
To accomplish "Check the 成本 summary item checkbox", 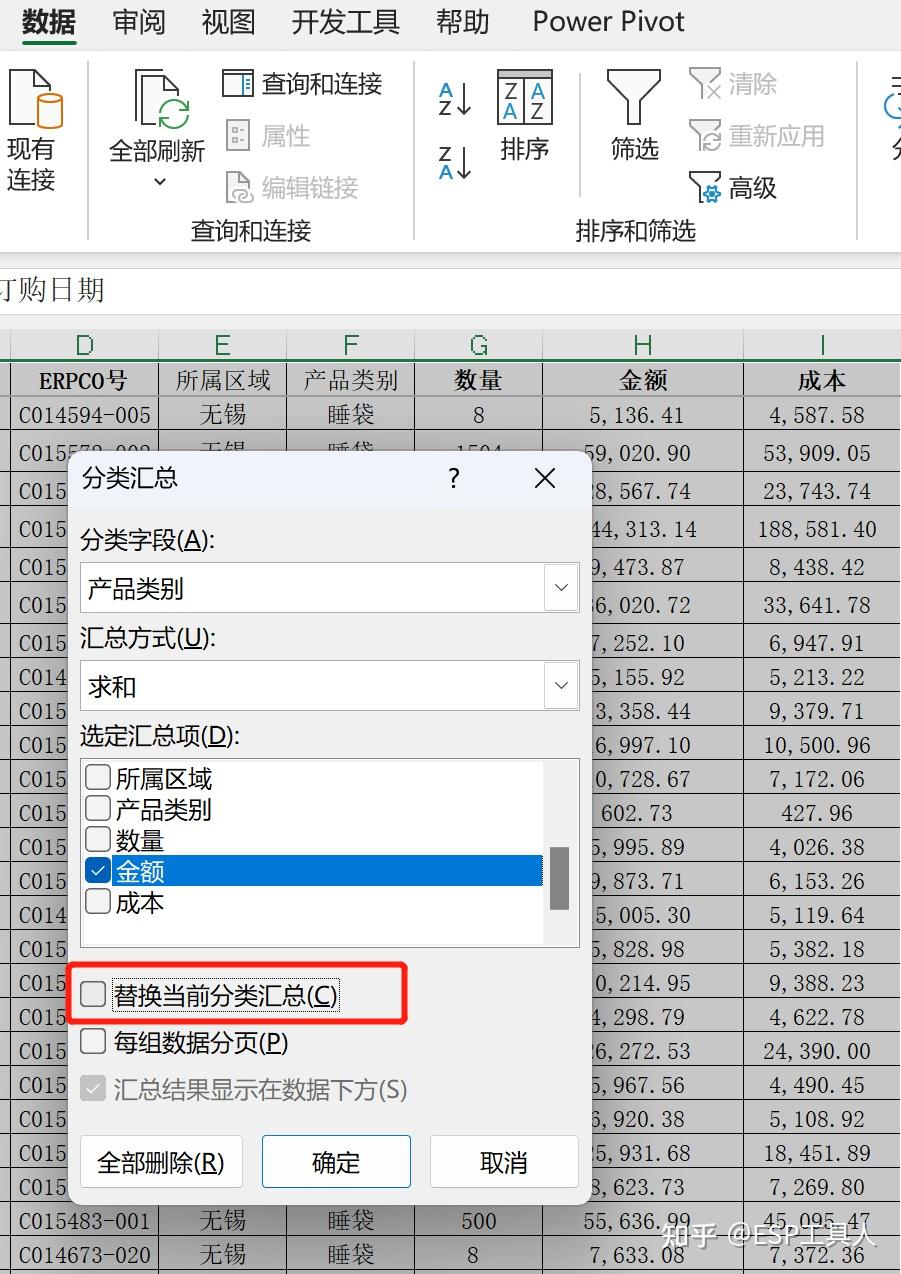I will pos(98,902).
